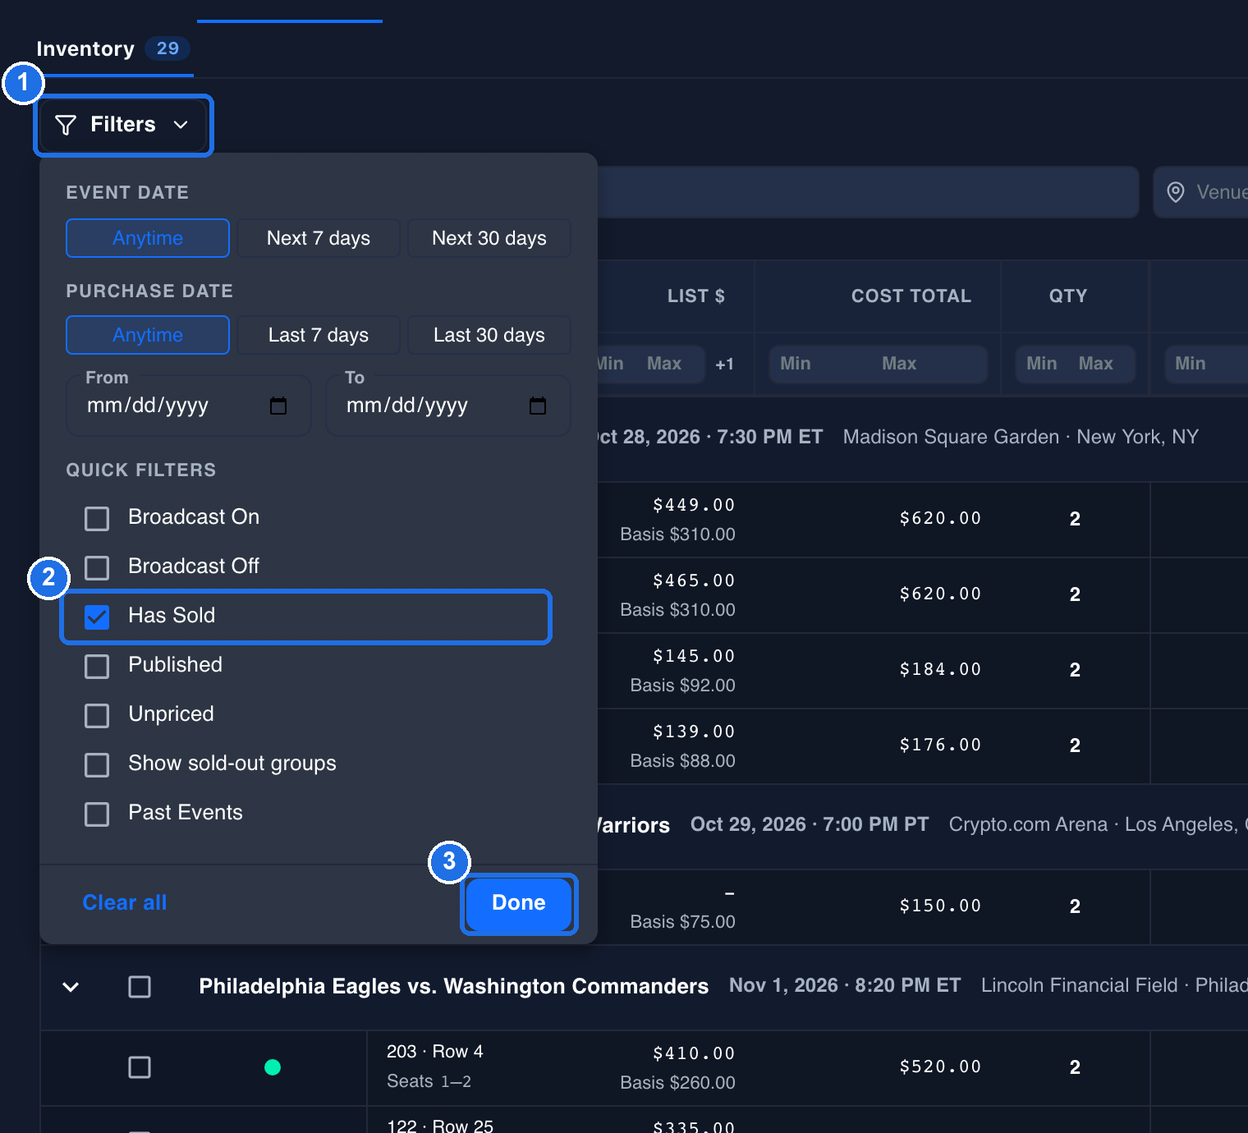1248x1133 pixels.
Task: Click the $184.00 cost total value
Action: [940, 669]
